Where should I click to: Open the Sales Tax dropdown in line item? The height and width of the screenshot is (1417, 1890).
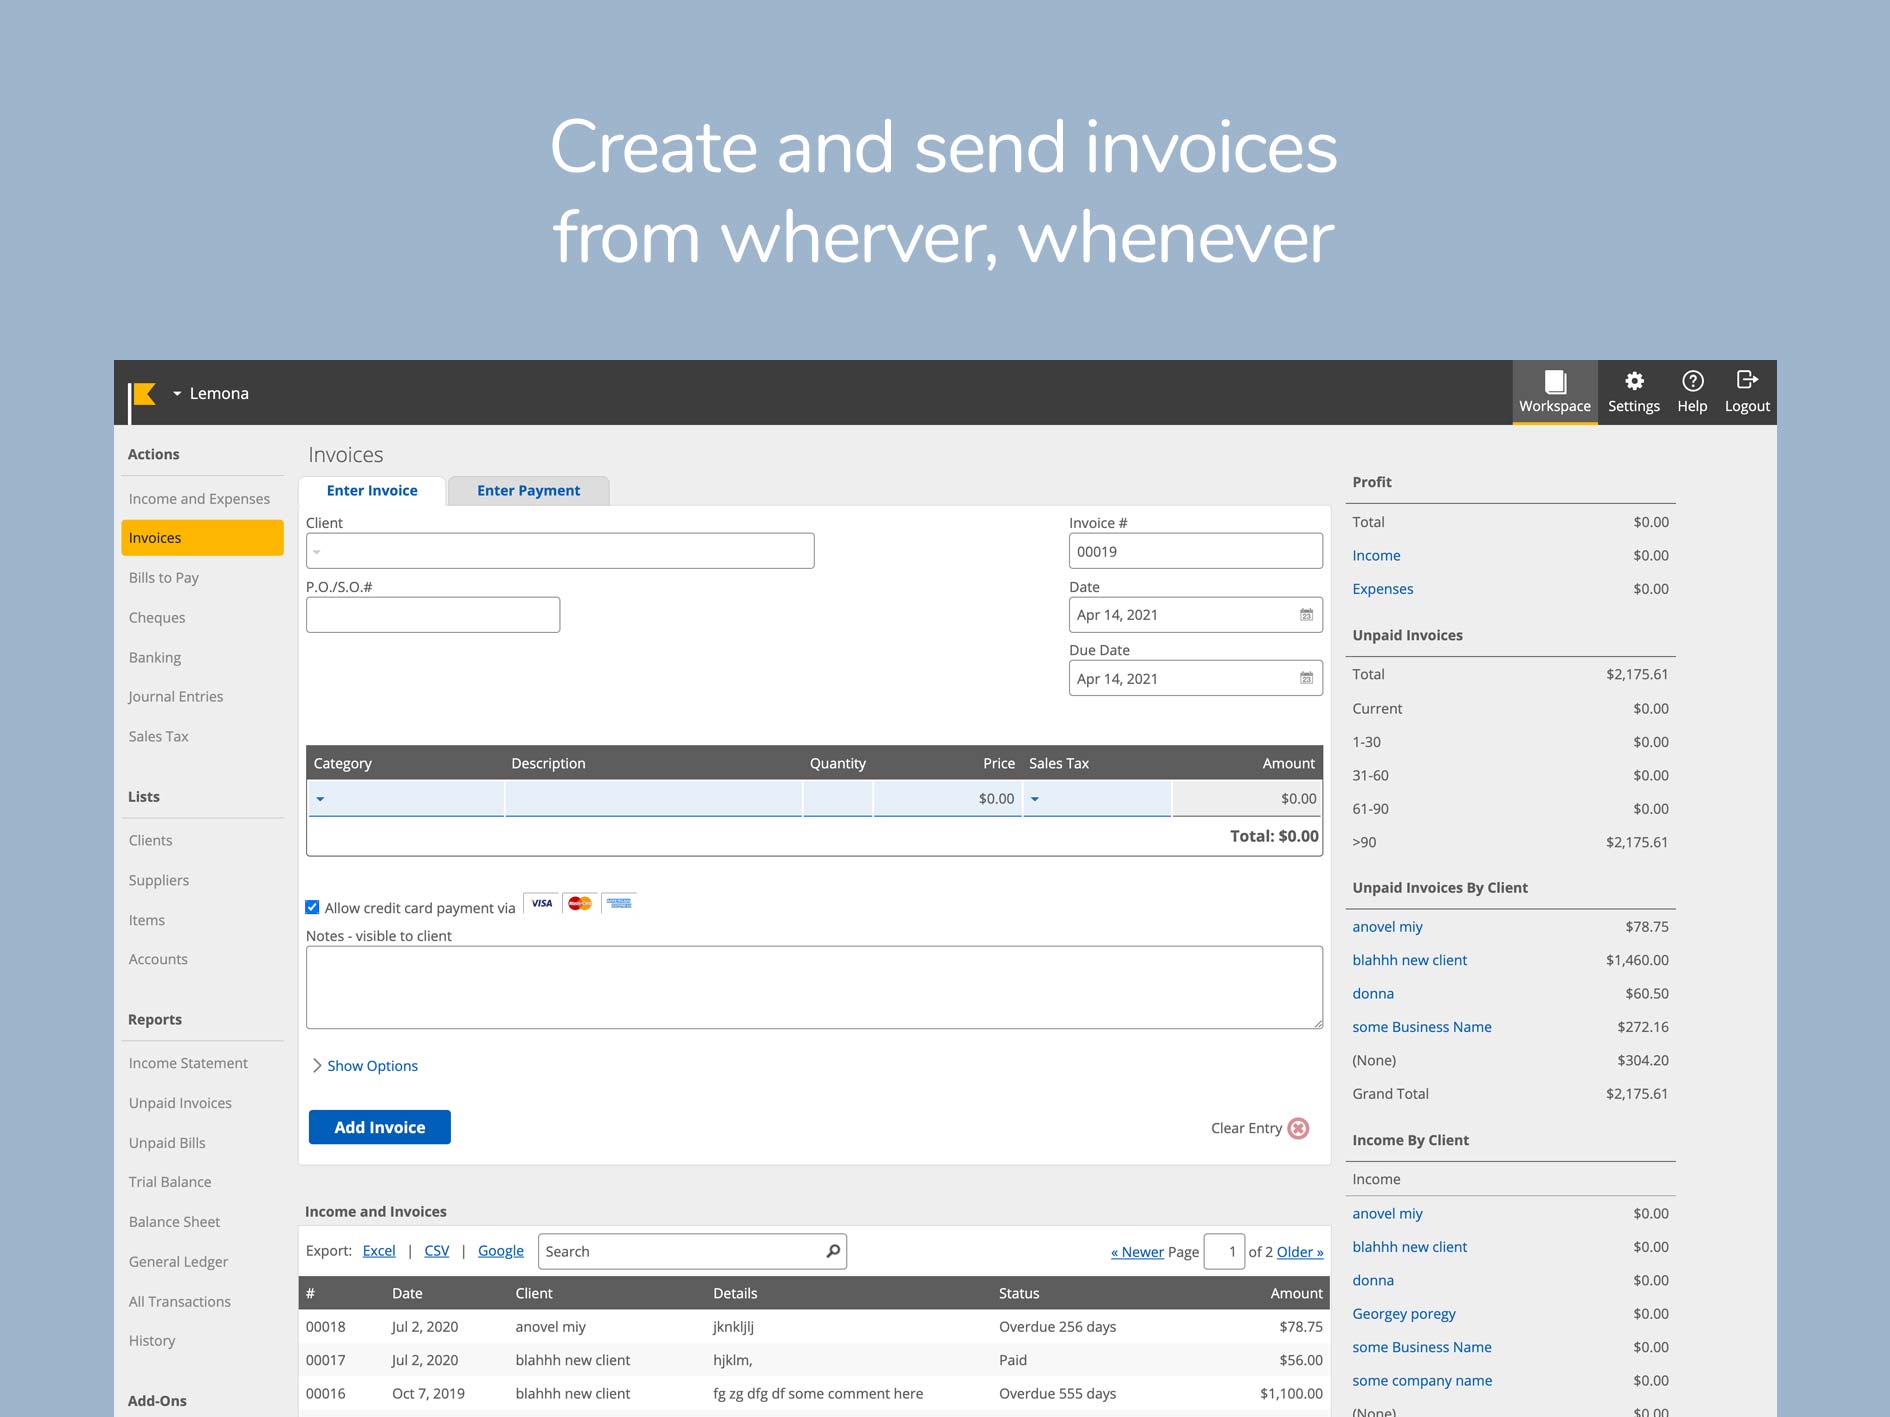click(x=1035, y=799)
